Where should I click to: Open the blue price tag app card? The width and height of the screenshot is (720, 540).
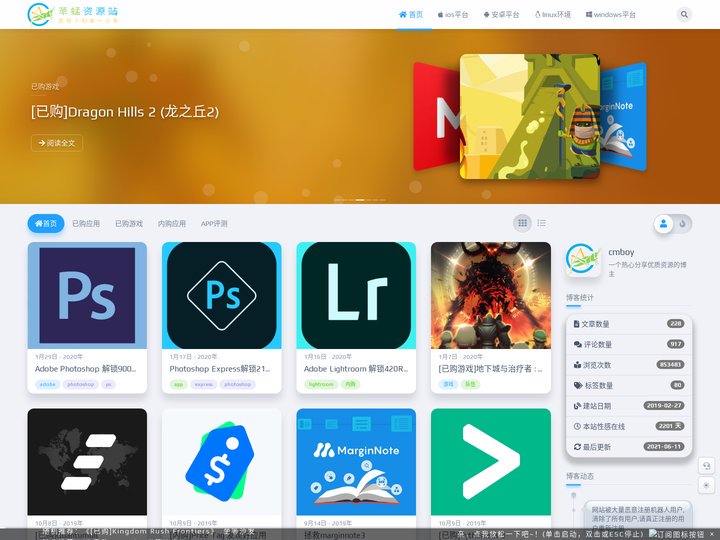(222, 462)
